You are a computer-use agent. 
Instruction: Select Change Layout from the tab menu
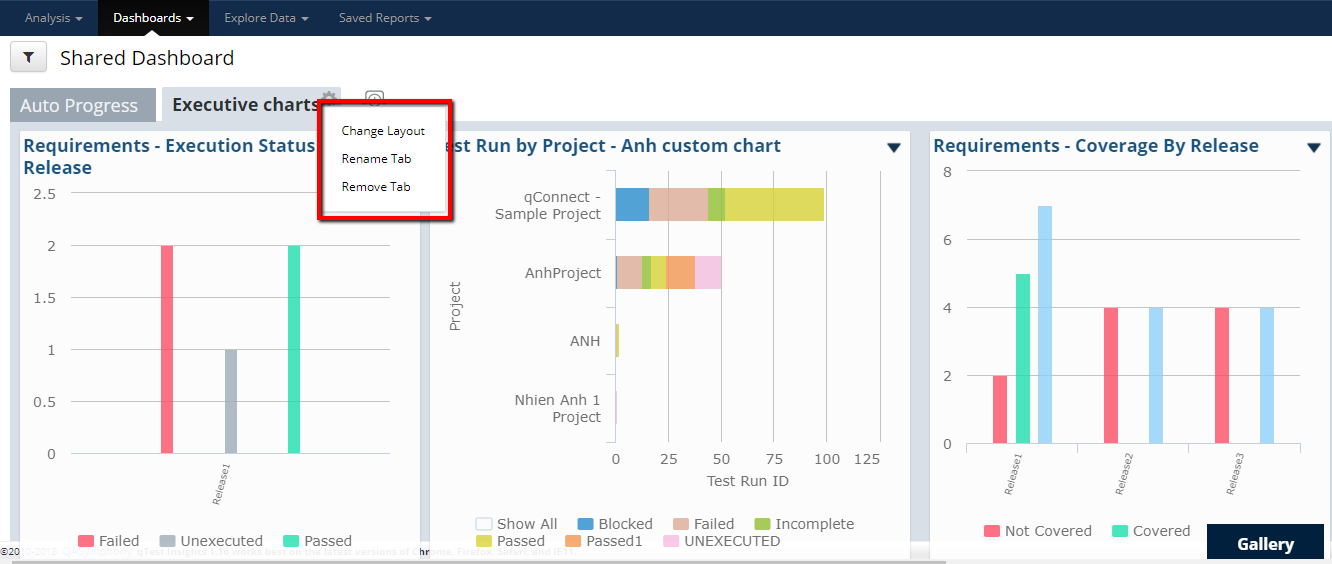383,131
